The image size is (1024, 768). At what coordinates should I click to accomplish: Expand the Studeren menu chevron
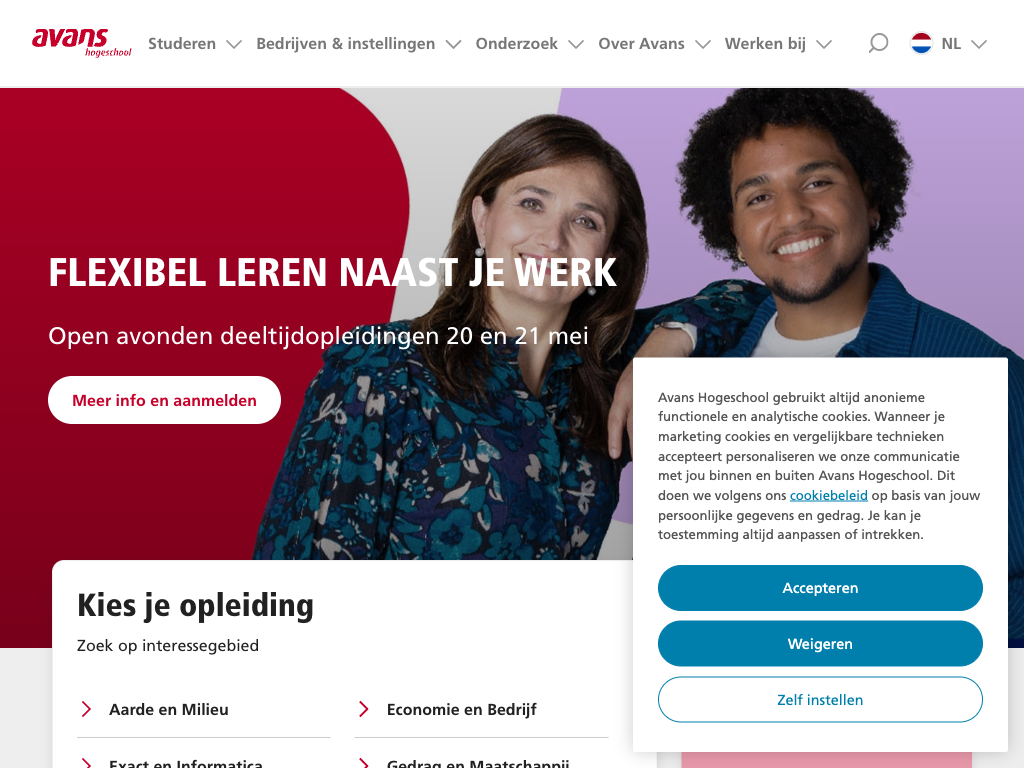(x=234, y=44)
